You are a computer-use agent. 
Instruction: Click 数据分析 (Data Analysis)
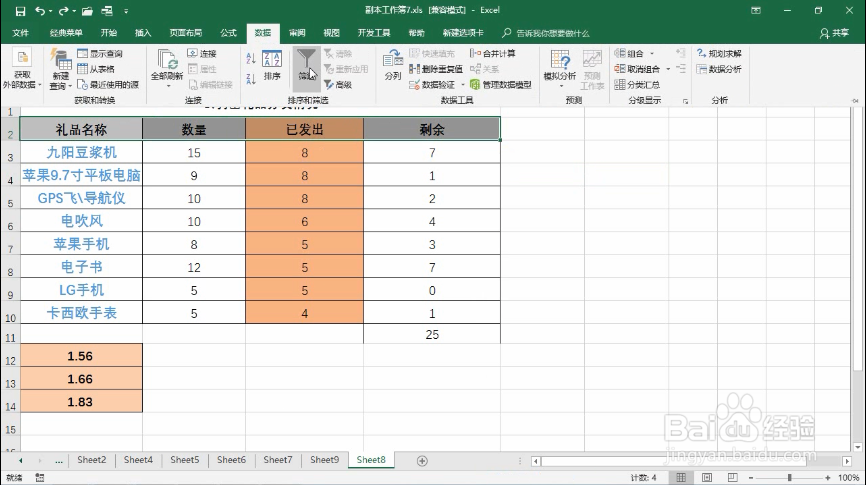tap(719, 69)
